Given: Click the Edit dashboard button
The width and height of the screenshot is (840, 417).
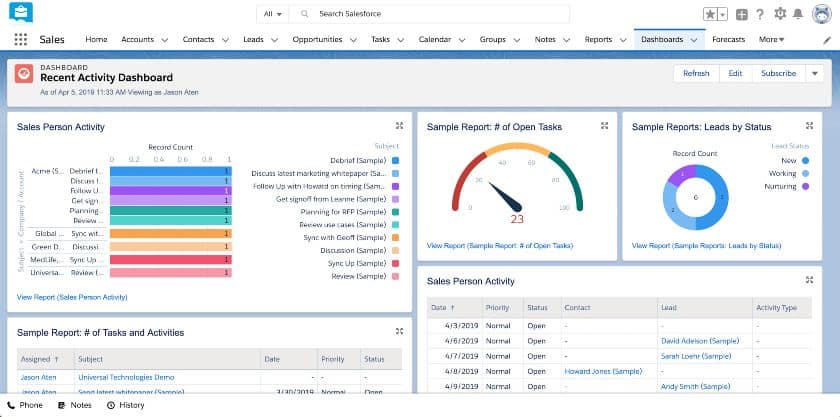Looking at the screenshot, I should pos(735,73).
